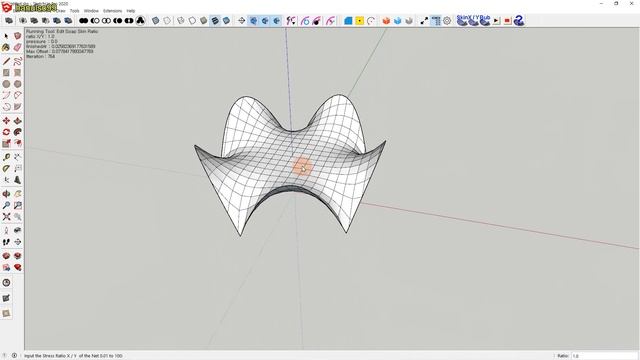The width and height of the screenshot is (640, 360).
Task: Click the blue sheet toolbar icon
Action: [348, 20]
